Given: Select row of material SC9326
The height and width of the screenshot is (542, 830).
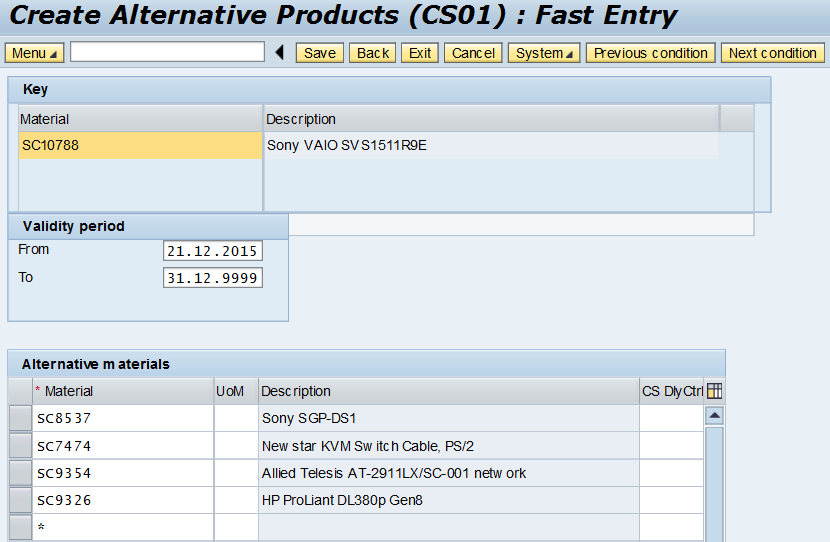Looking at the screenshot, I should tap(20, 500).
